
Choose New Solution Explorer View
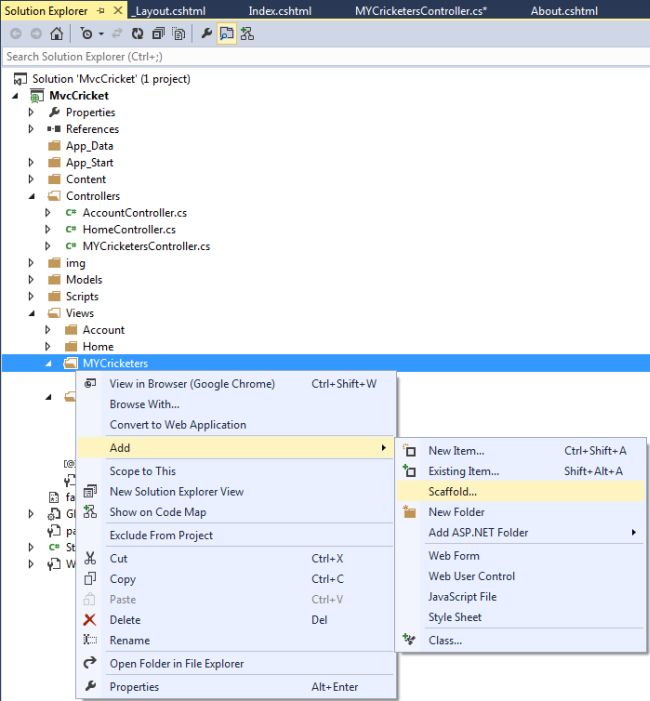236,492
